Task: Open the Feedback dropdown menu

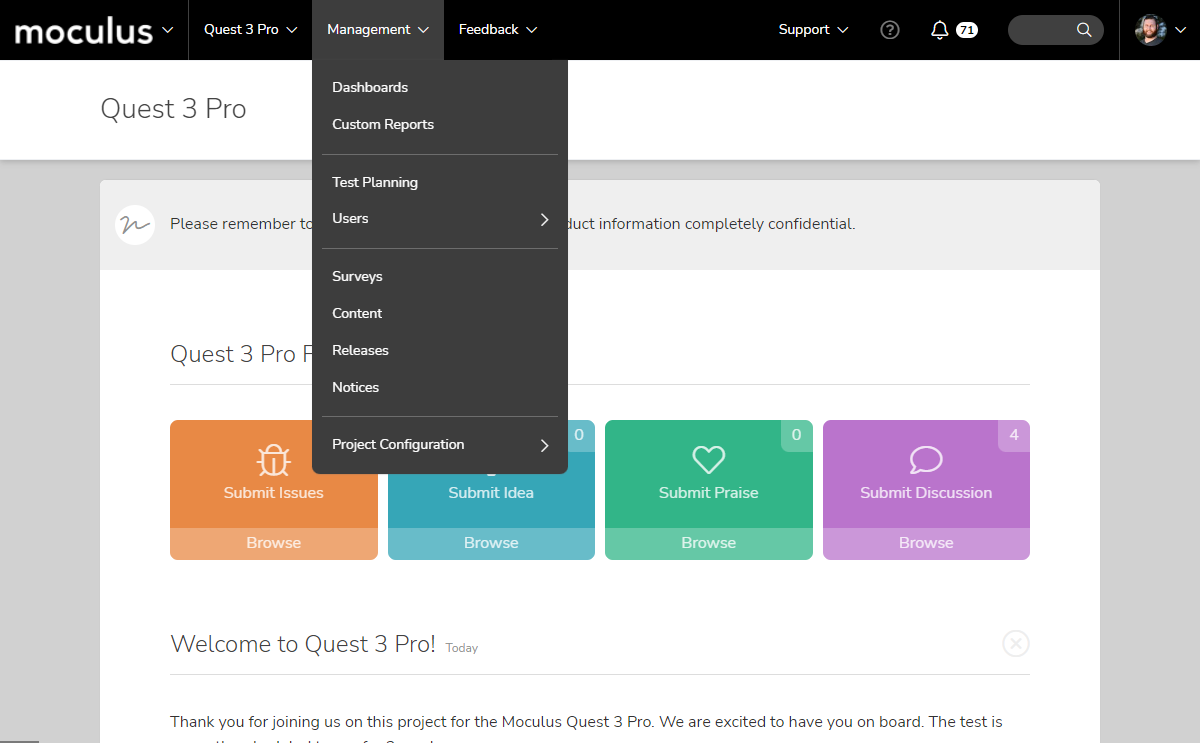Action: point(498,30)
